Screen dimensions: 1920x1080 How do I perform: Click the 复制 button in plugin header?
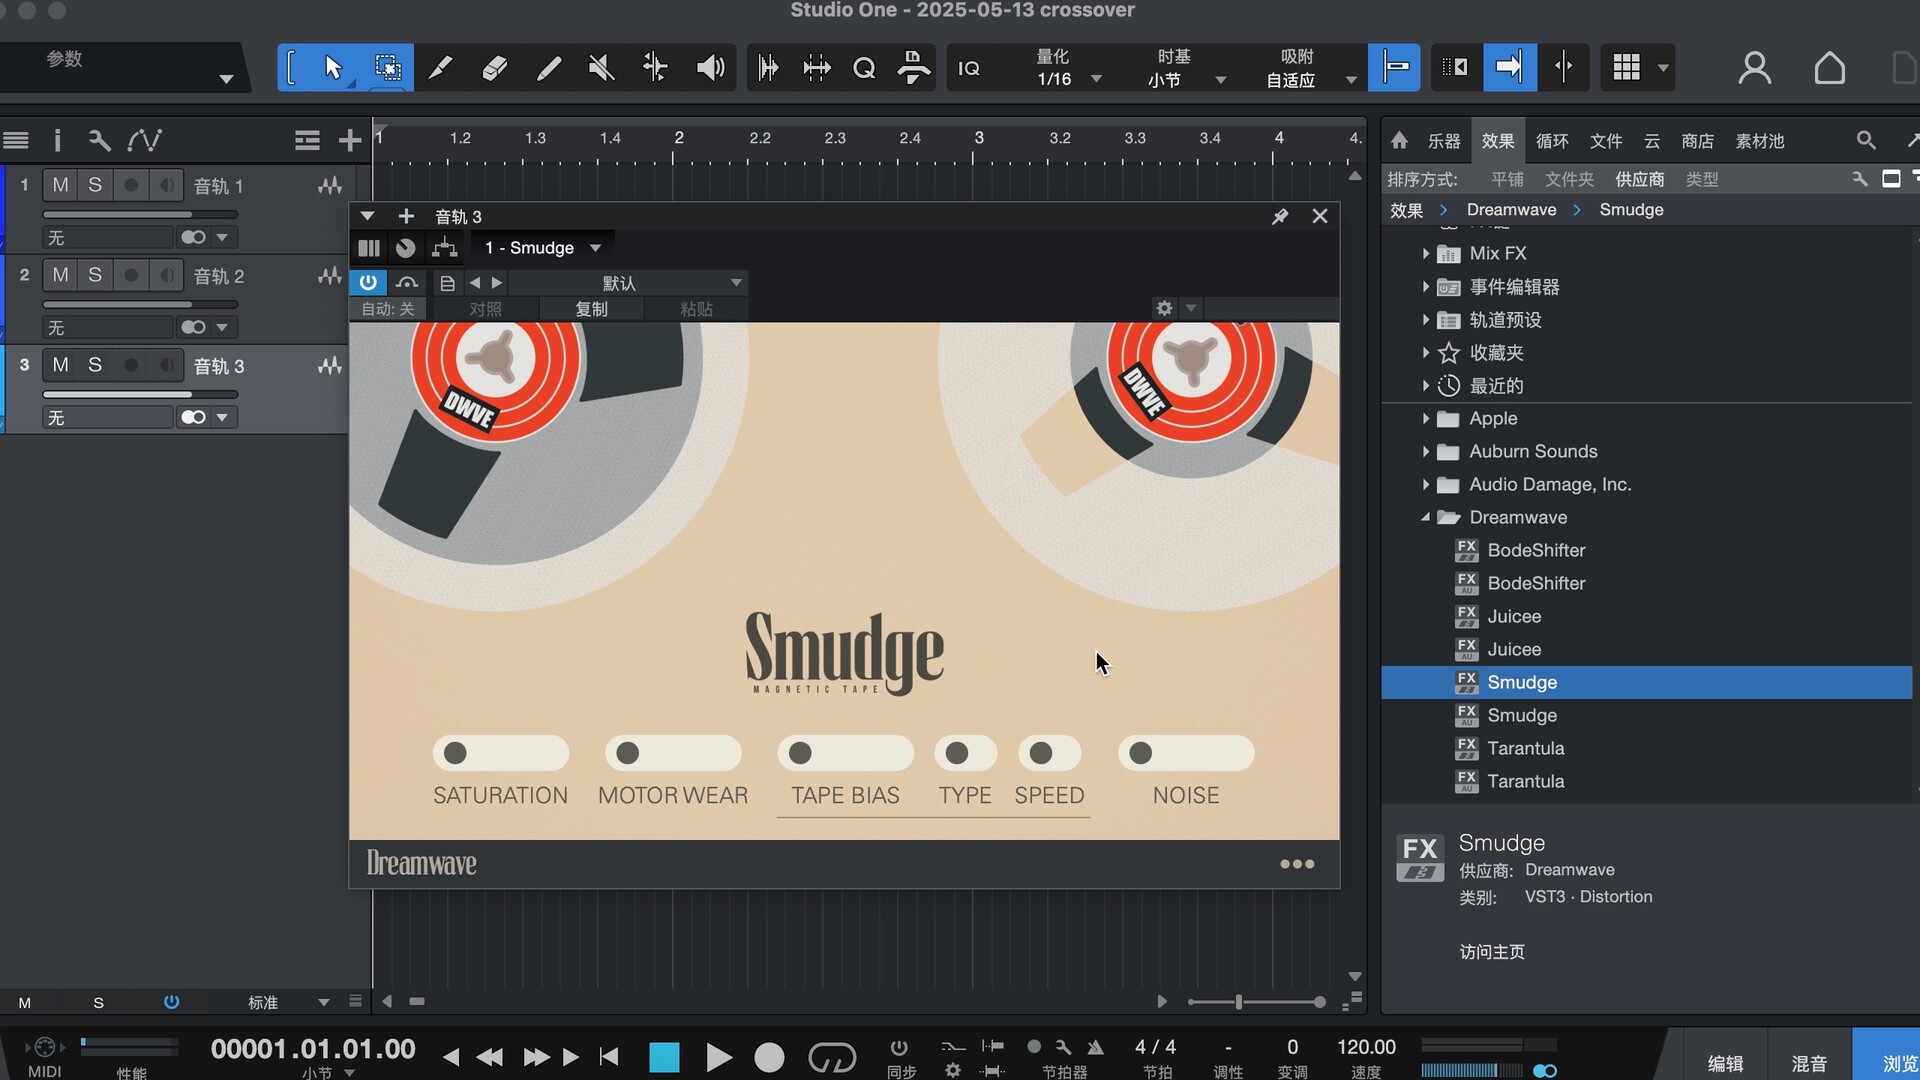coord(591,309)
